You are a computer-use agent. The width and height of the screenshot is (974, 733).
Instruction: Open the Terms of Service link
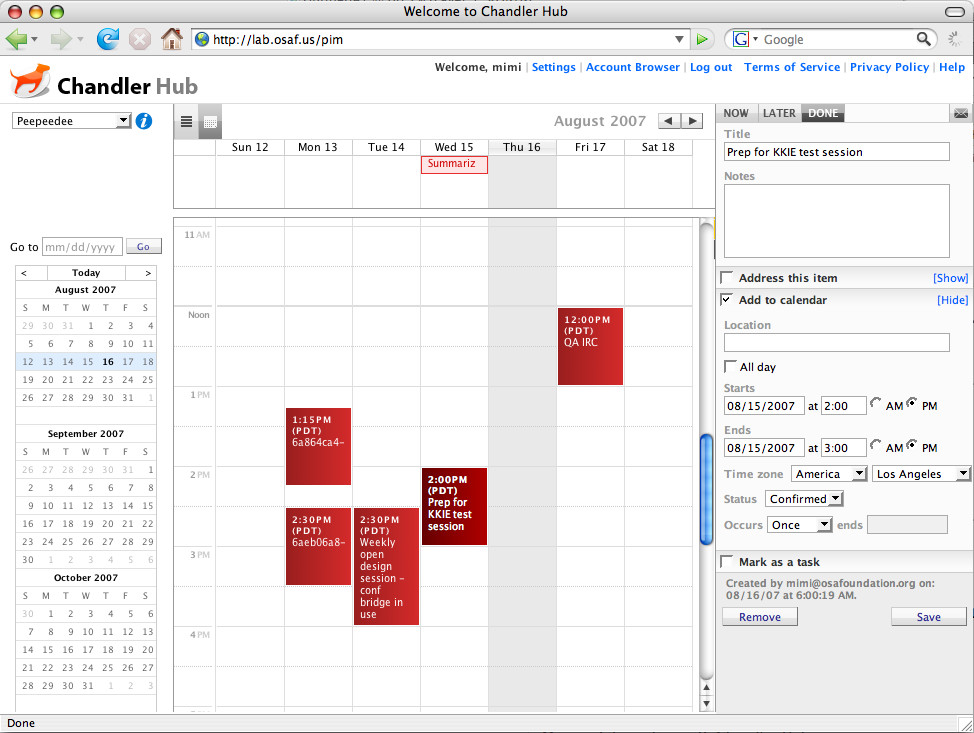click(x=792, y=67)
